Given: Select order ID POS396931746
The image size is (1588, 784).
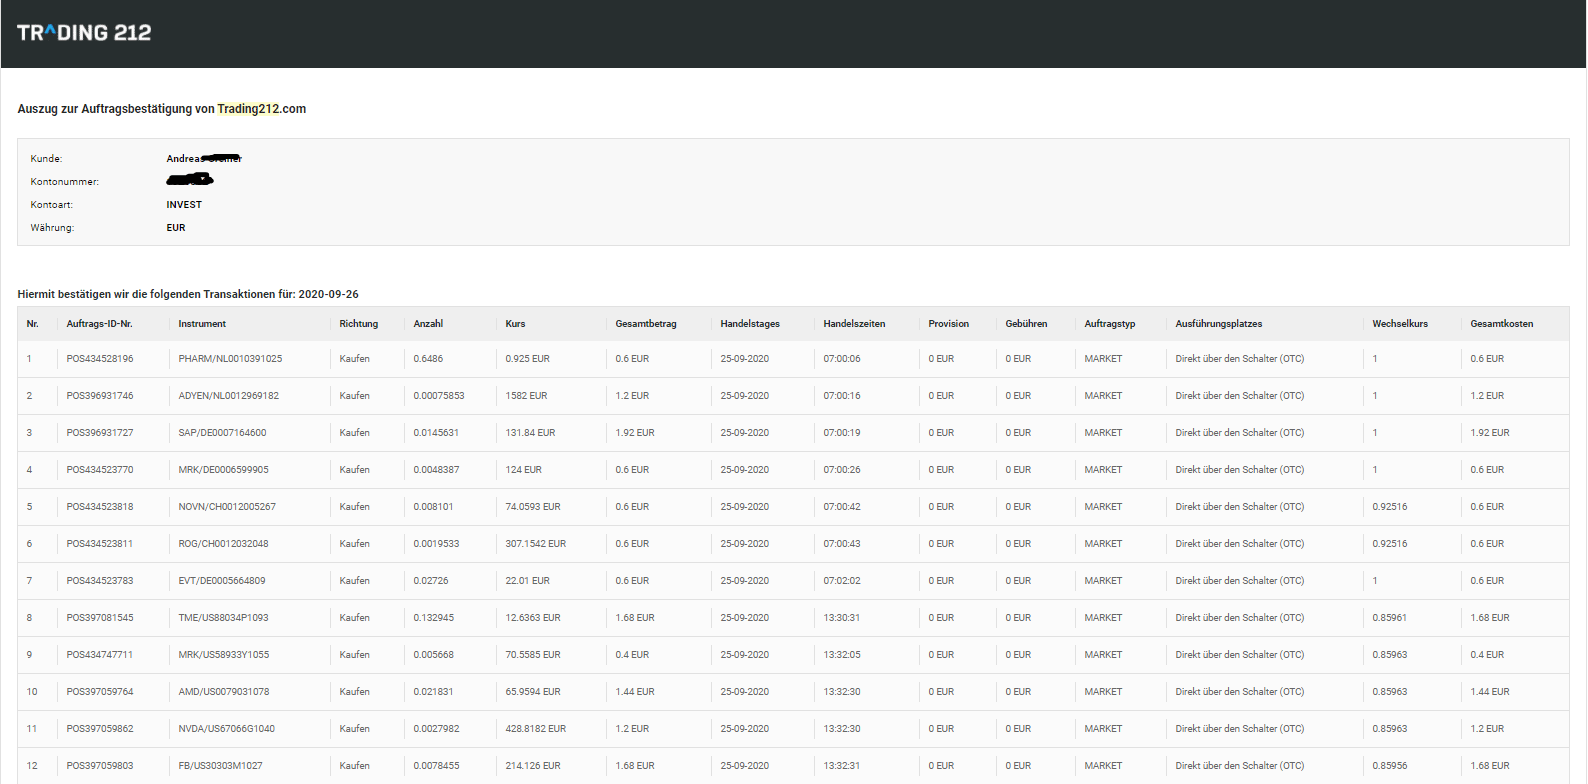Looking at the screenshot, I should click(100, 396).
